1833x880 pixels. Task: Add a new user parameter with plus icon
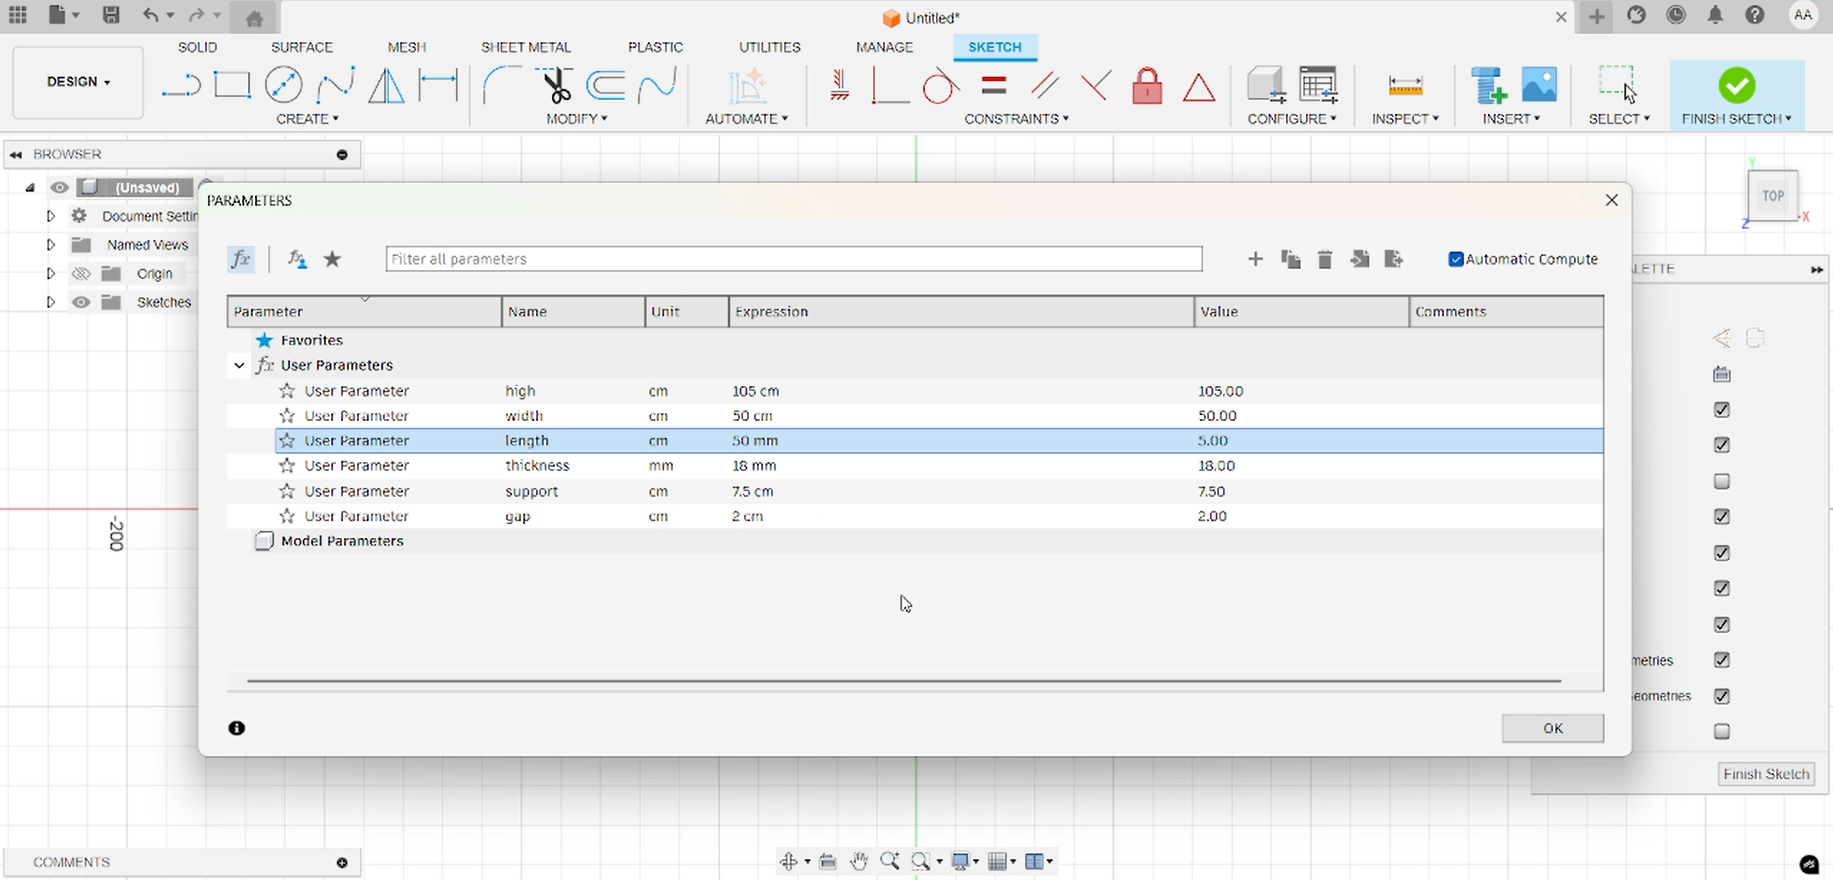[1255, 259]
